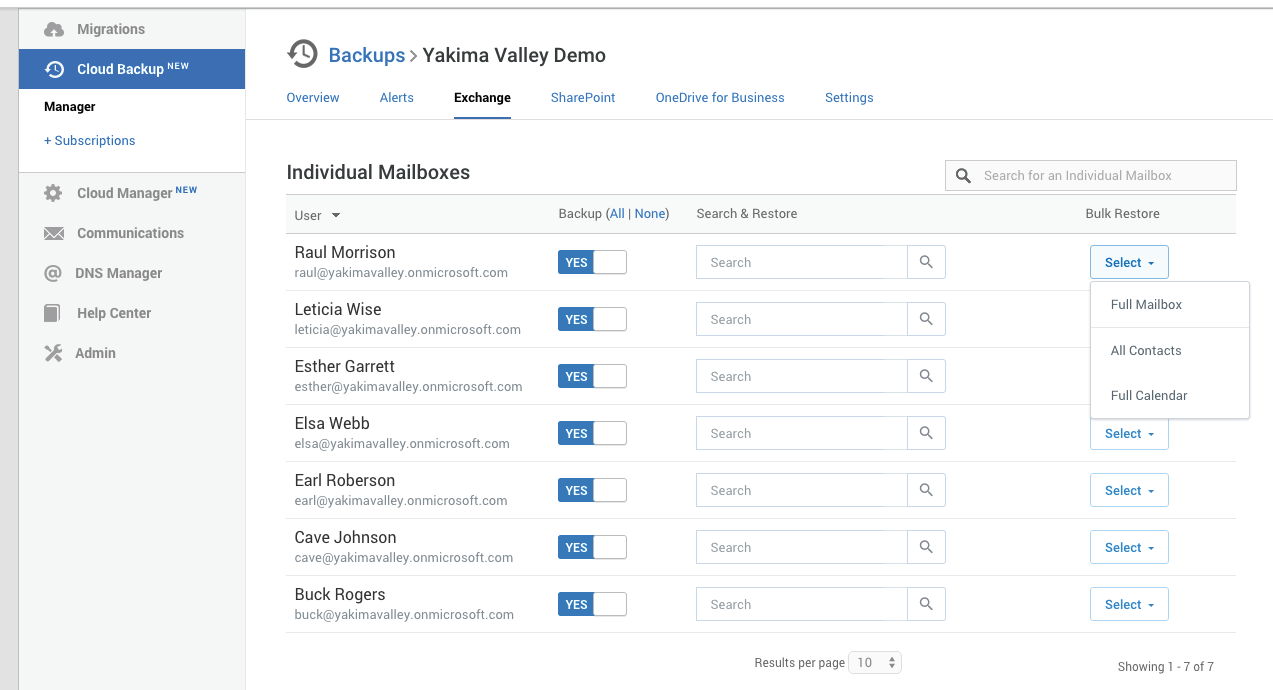Switch to the SharePoint tab
This screenshot has width=1273, height=690.
click(583, 97)
